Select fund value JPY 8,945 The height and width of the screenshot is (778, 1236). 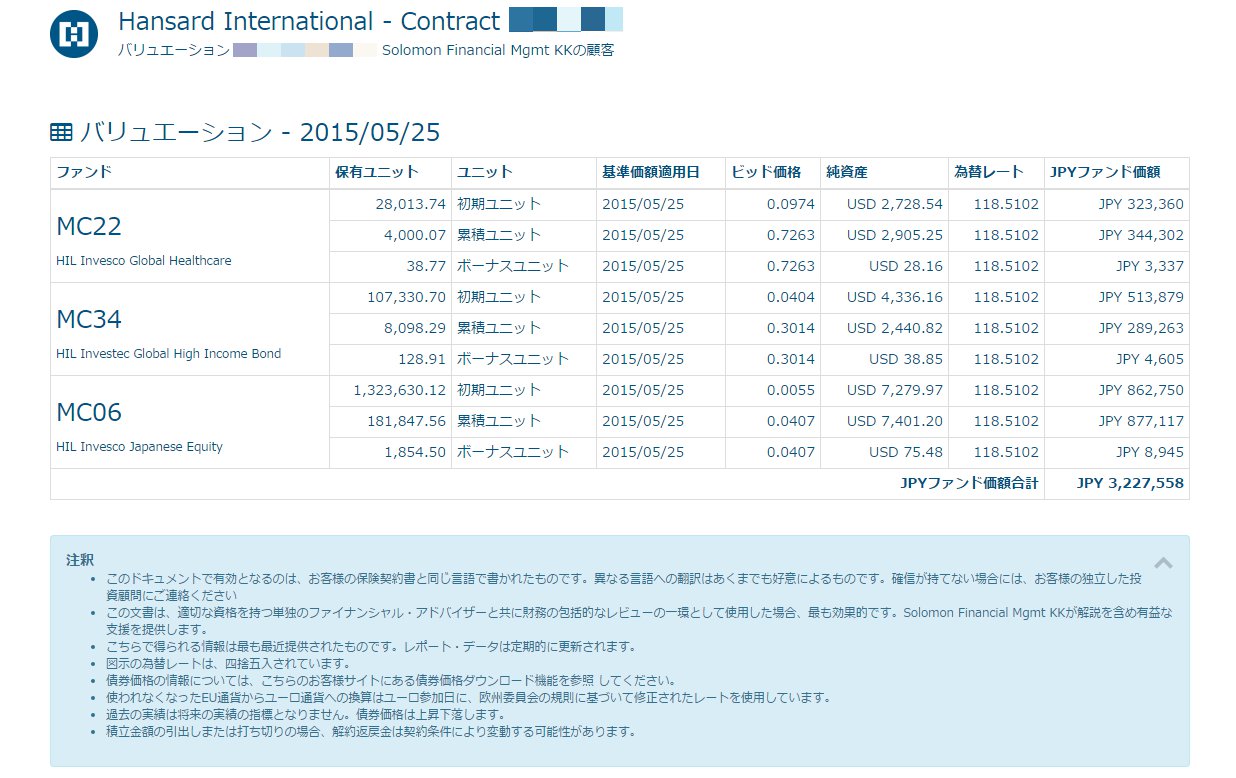[1150, 452]
